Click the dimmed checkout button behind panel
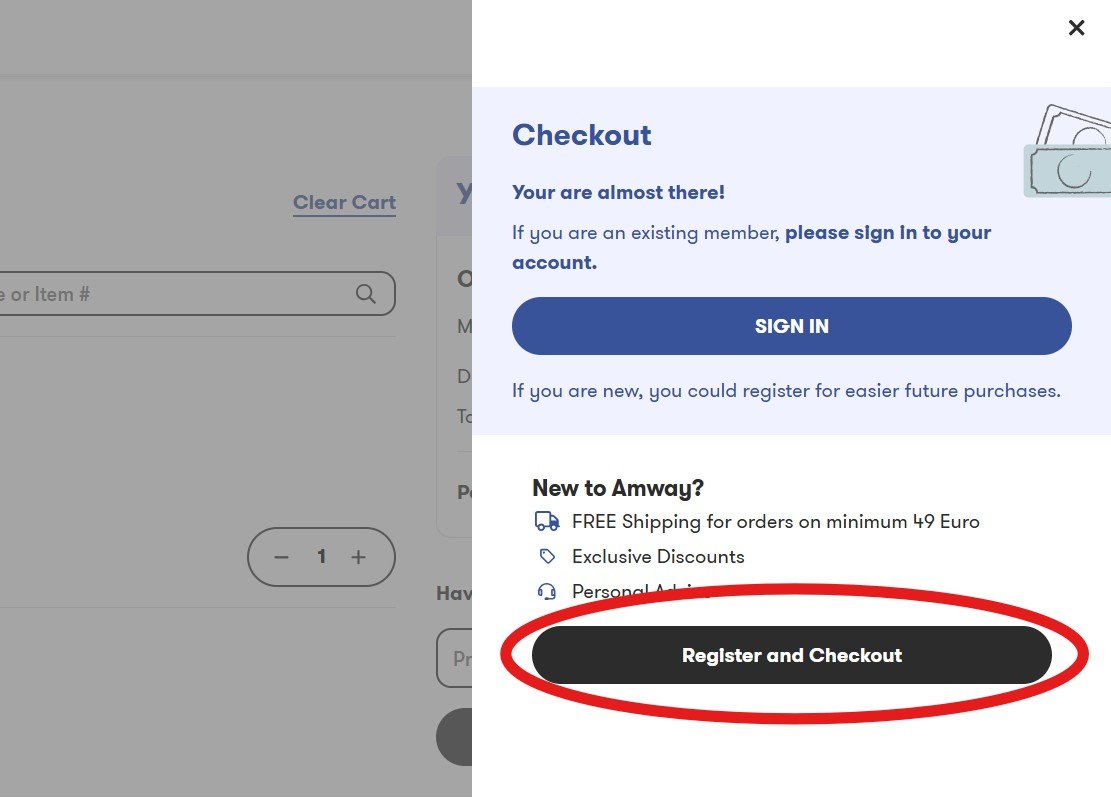Image resolution: width=1111 pixels, height=797 pixels. pyautogui.click(x=454, y=737)
